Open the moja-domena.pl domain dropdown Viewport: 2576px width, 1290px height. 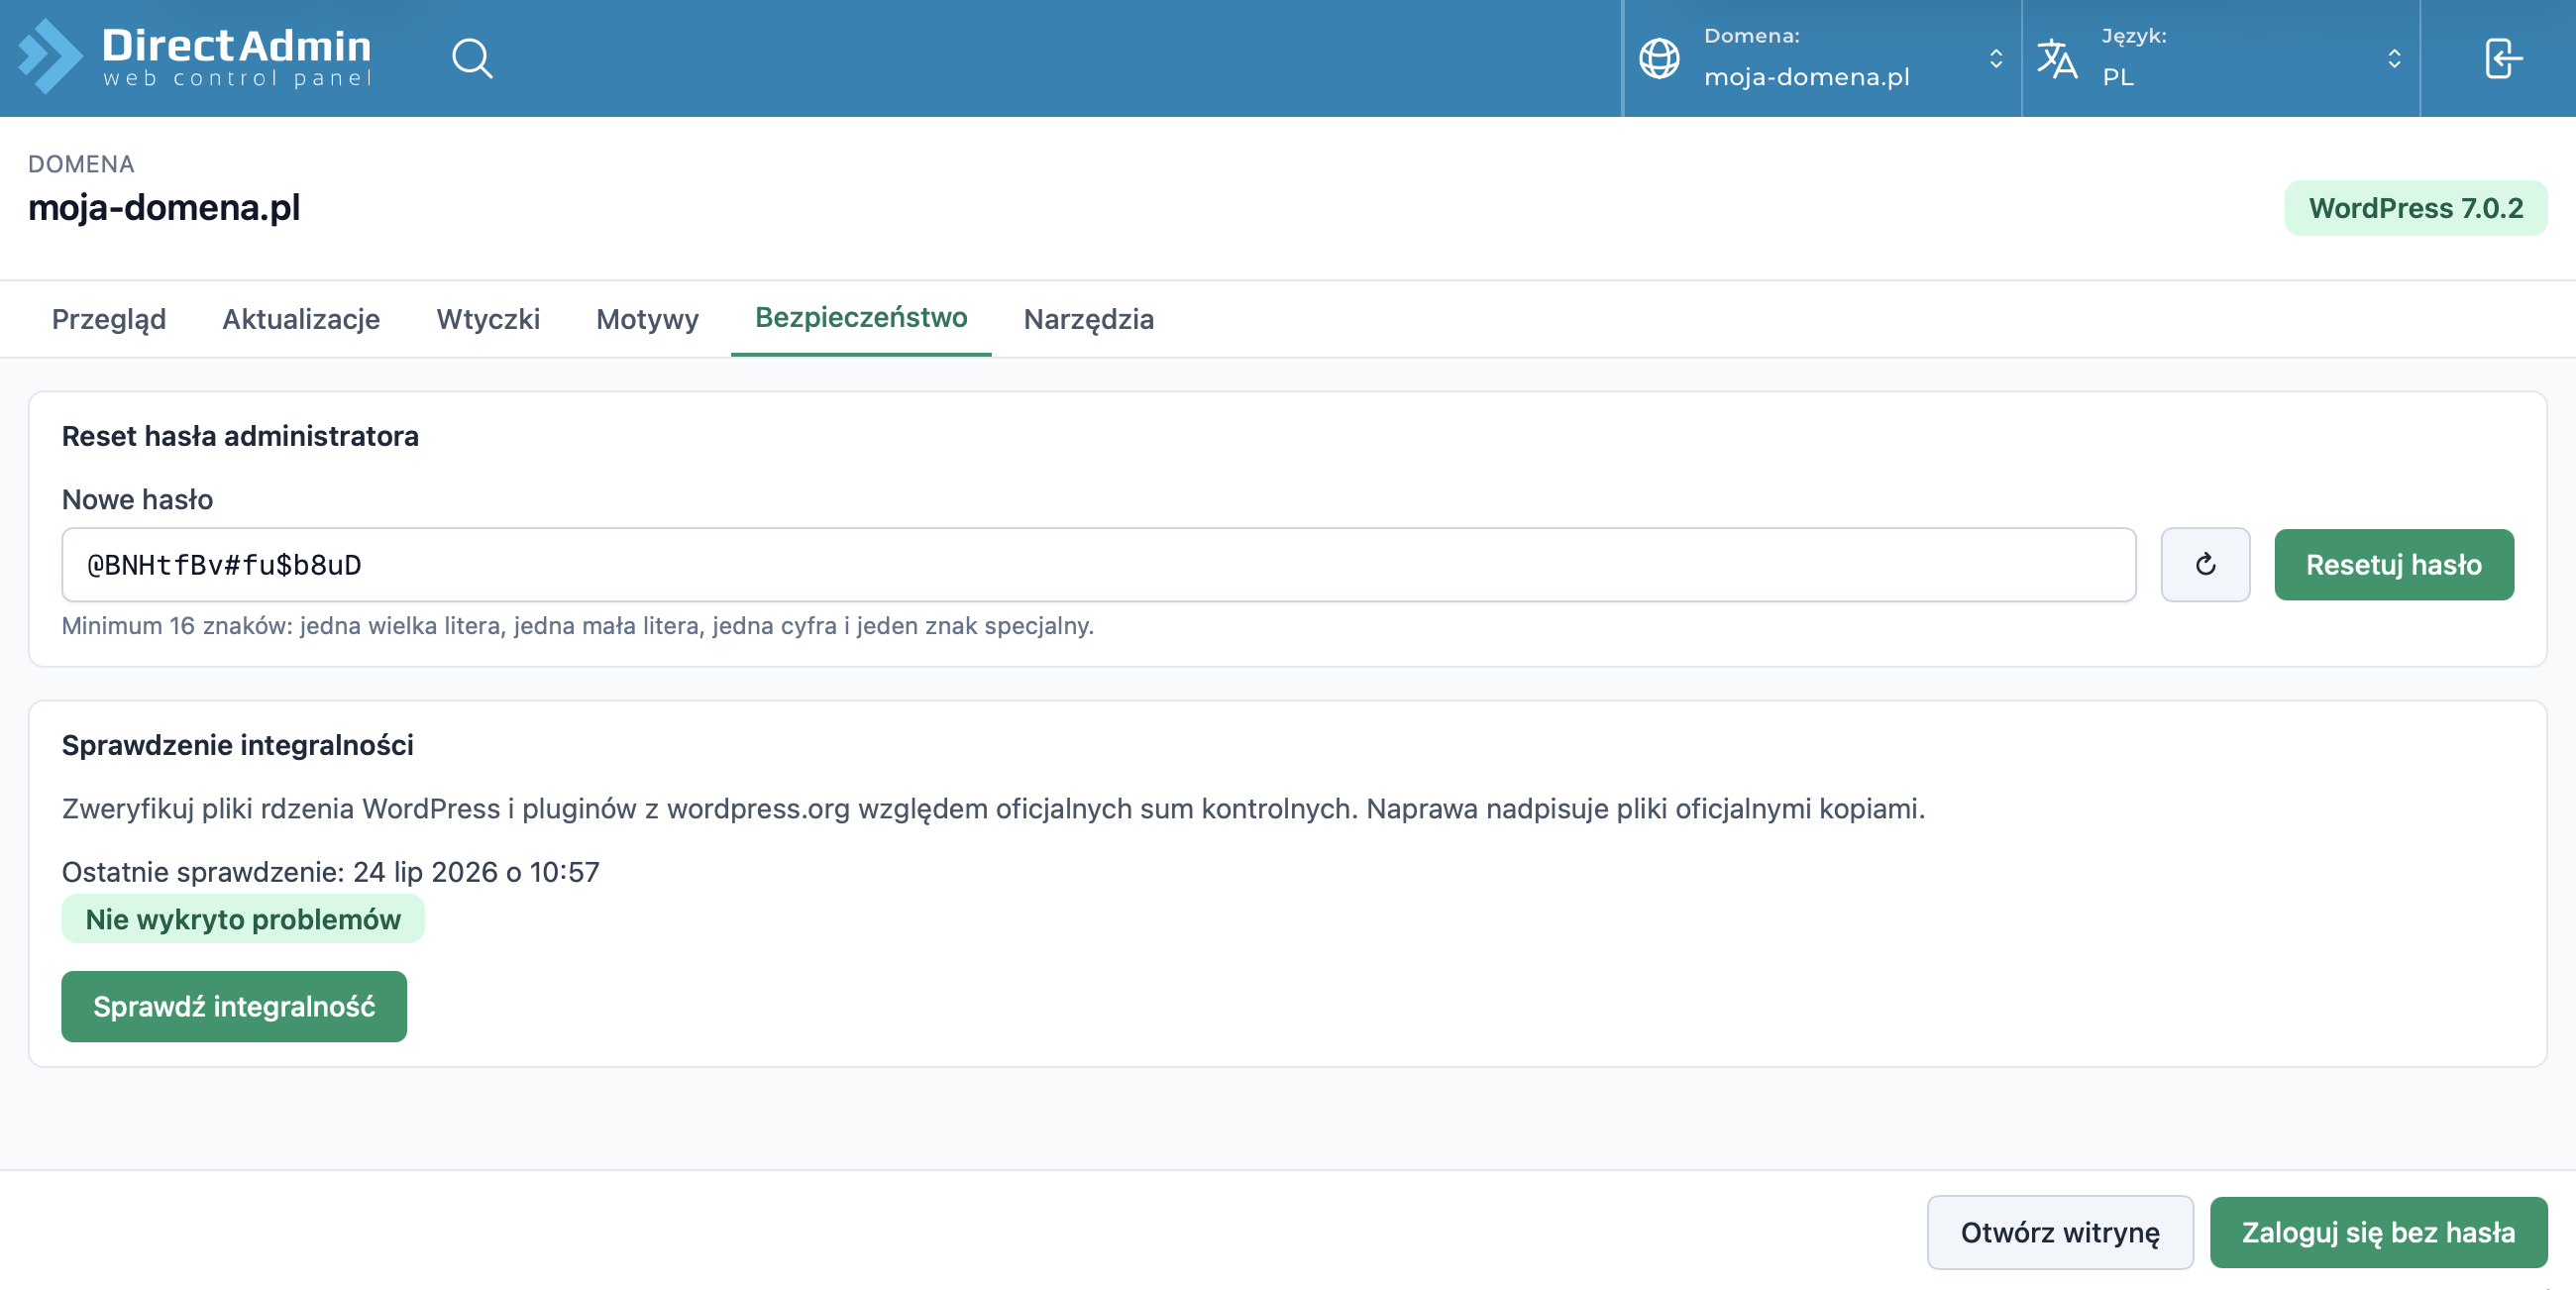pyautogui.click(x=1822, y=58)
